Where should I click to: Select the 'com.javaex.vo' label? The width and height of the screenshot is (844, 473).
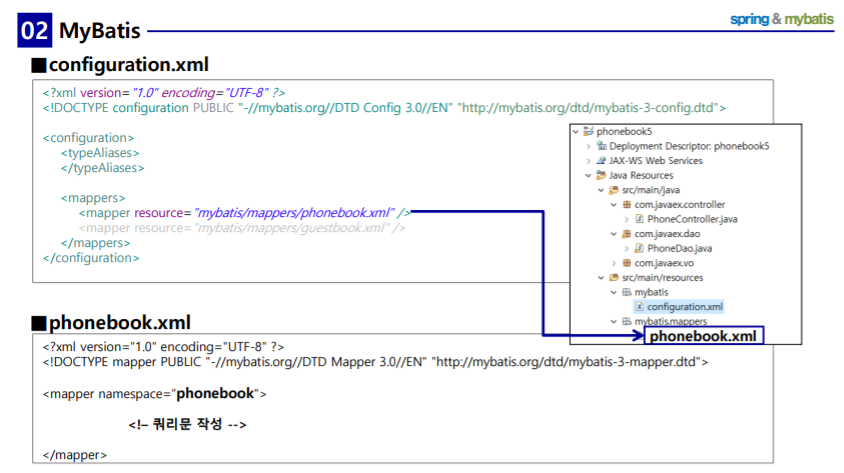pyautogui.click(x=664, y=263)
